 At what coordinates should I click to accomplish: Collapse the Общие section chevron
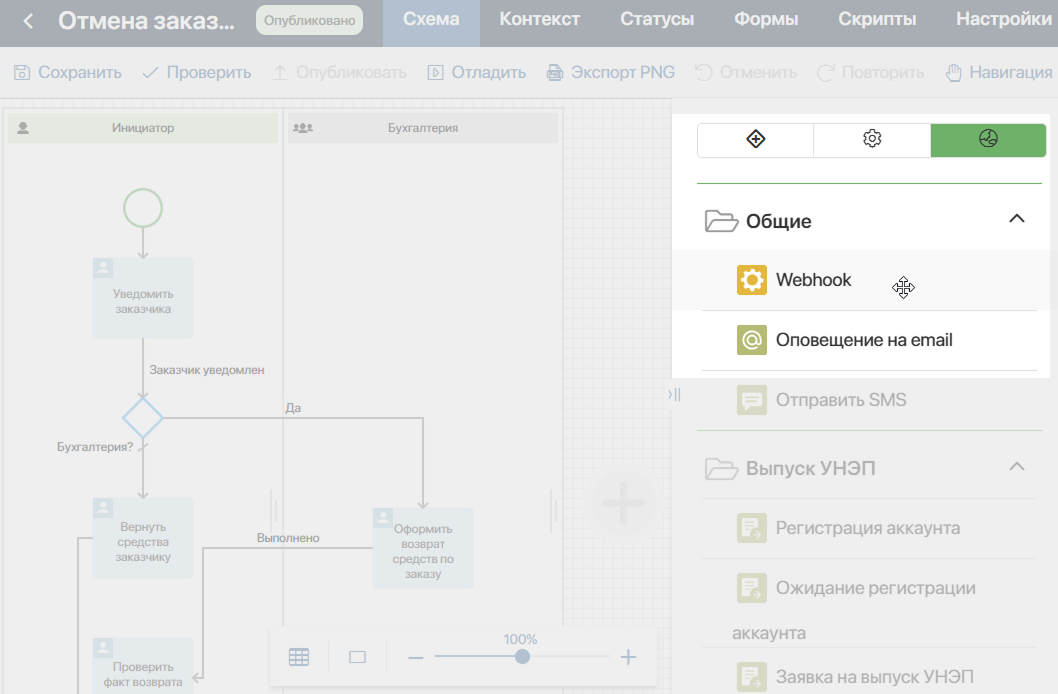pos(1017,219)
